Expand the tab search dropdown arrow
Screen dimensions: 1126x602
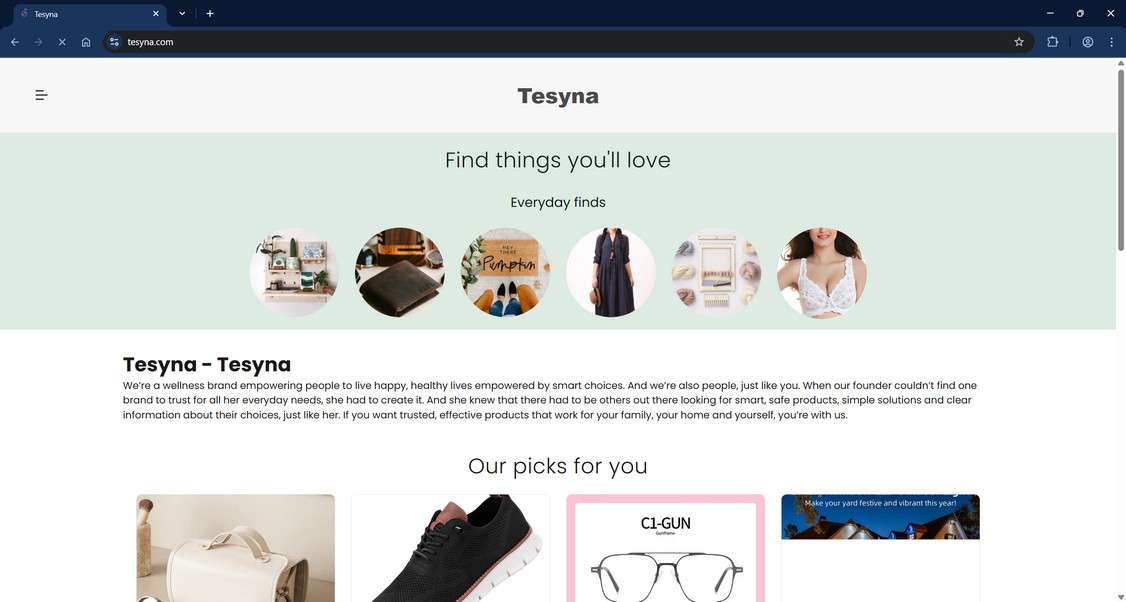pos(182,14)
